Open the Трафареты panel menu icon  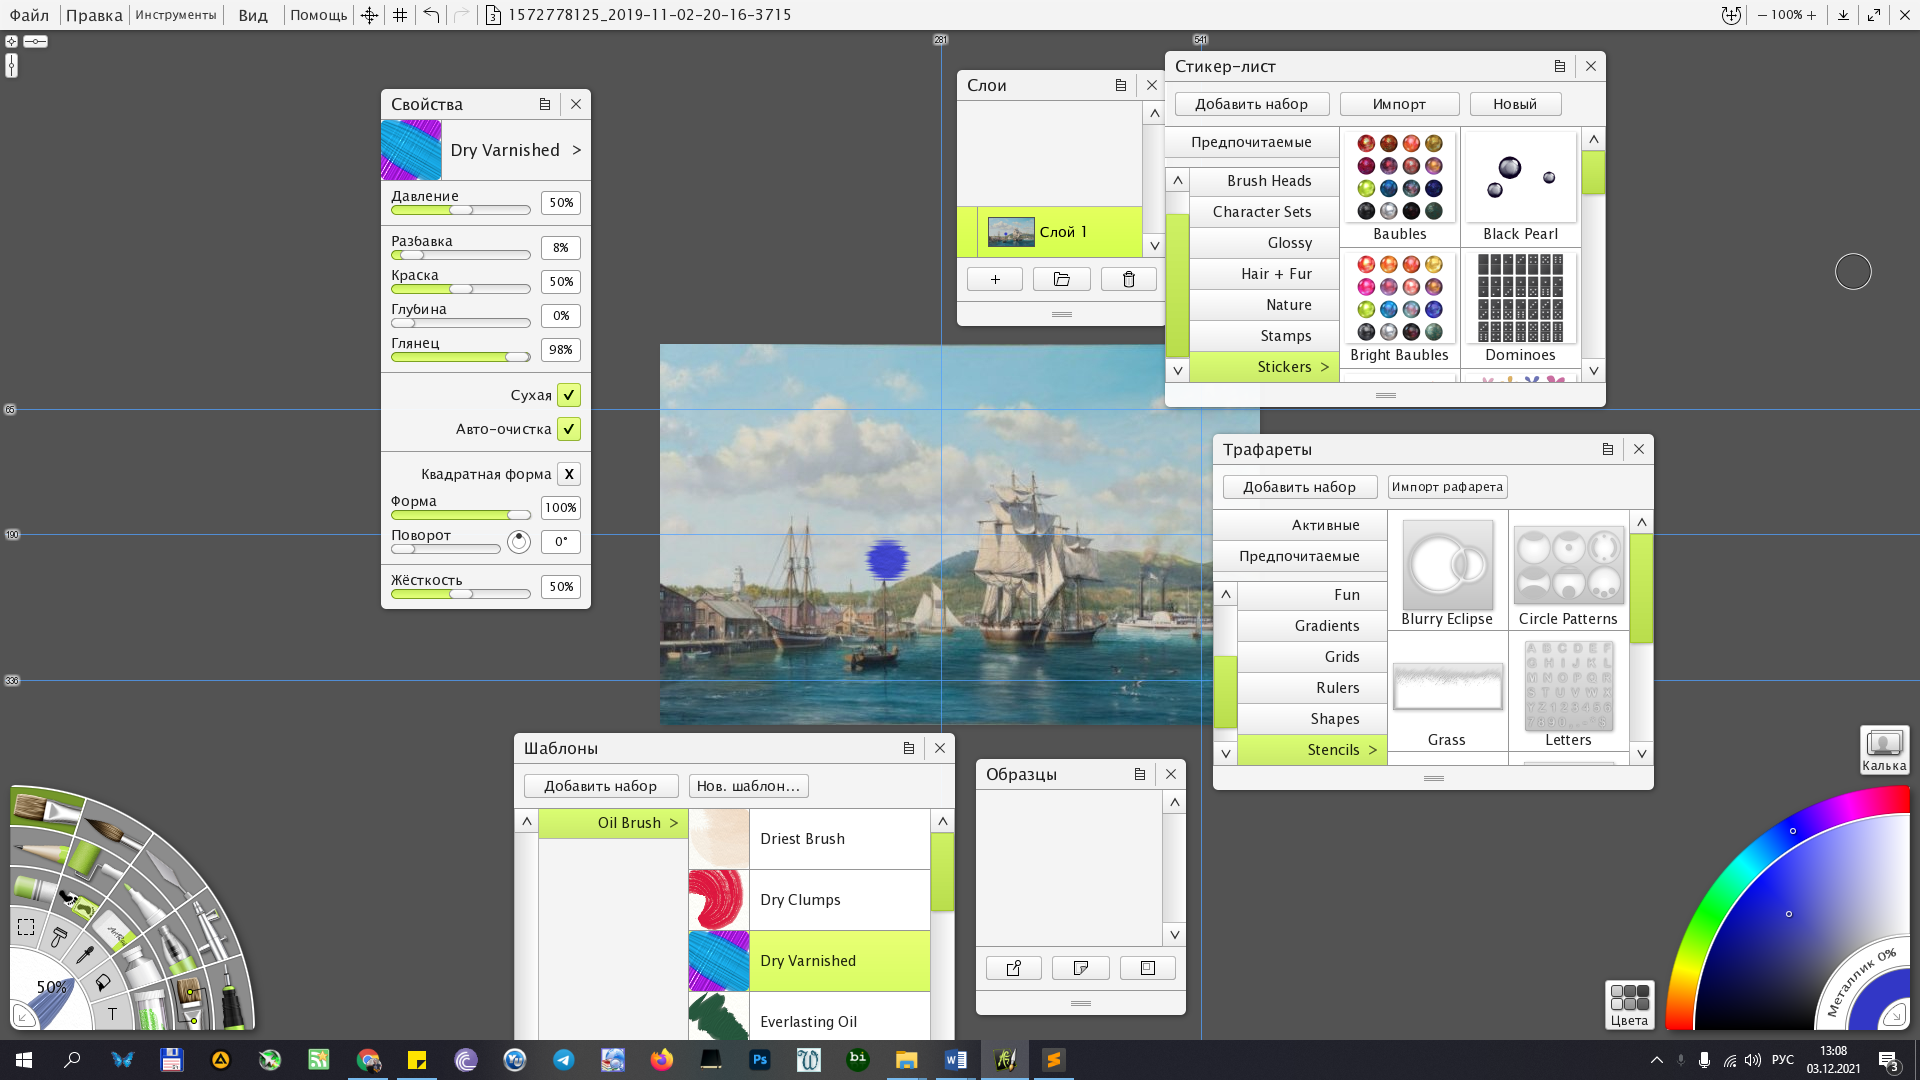tap(1608, 449)
